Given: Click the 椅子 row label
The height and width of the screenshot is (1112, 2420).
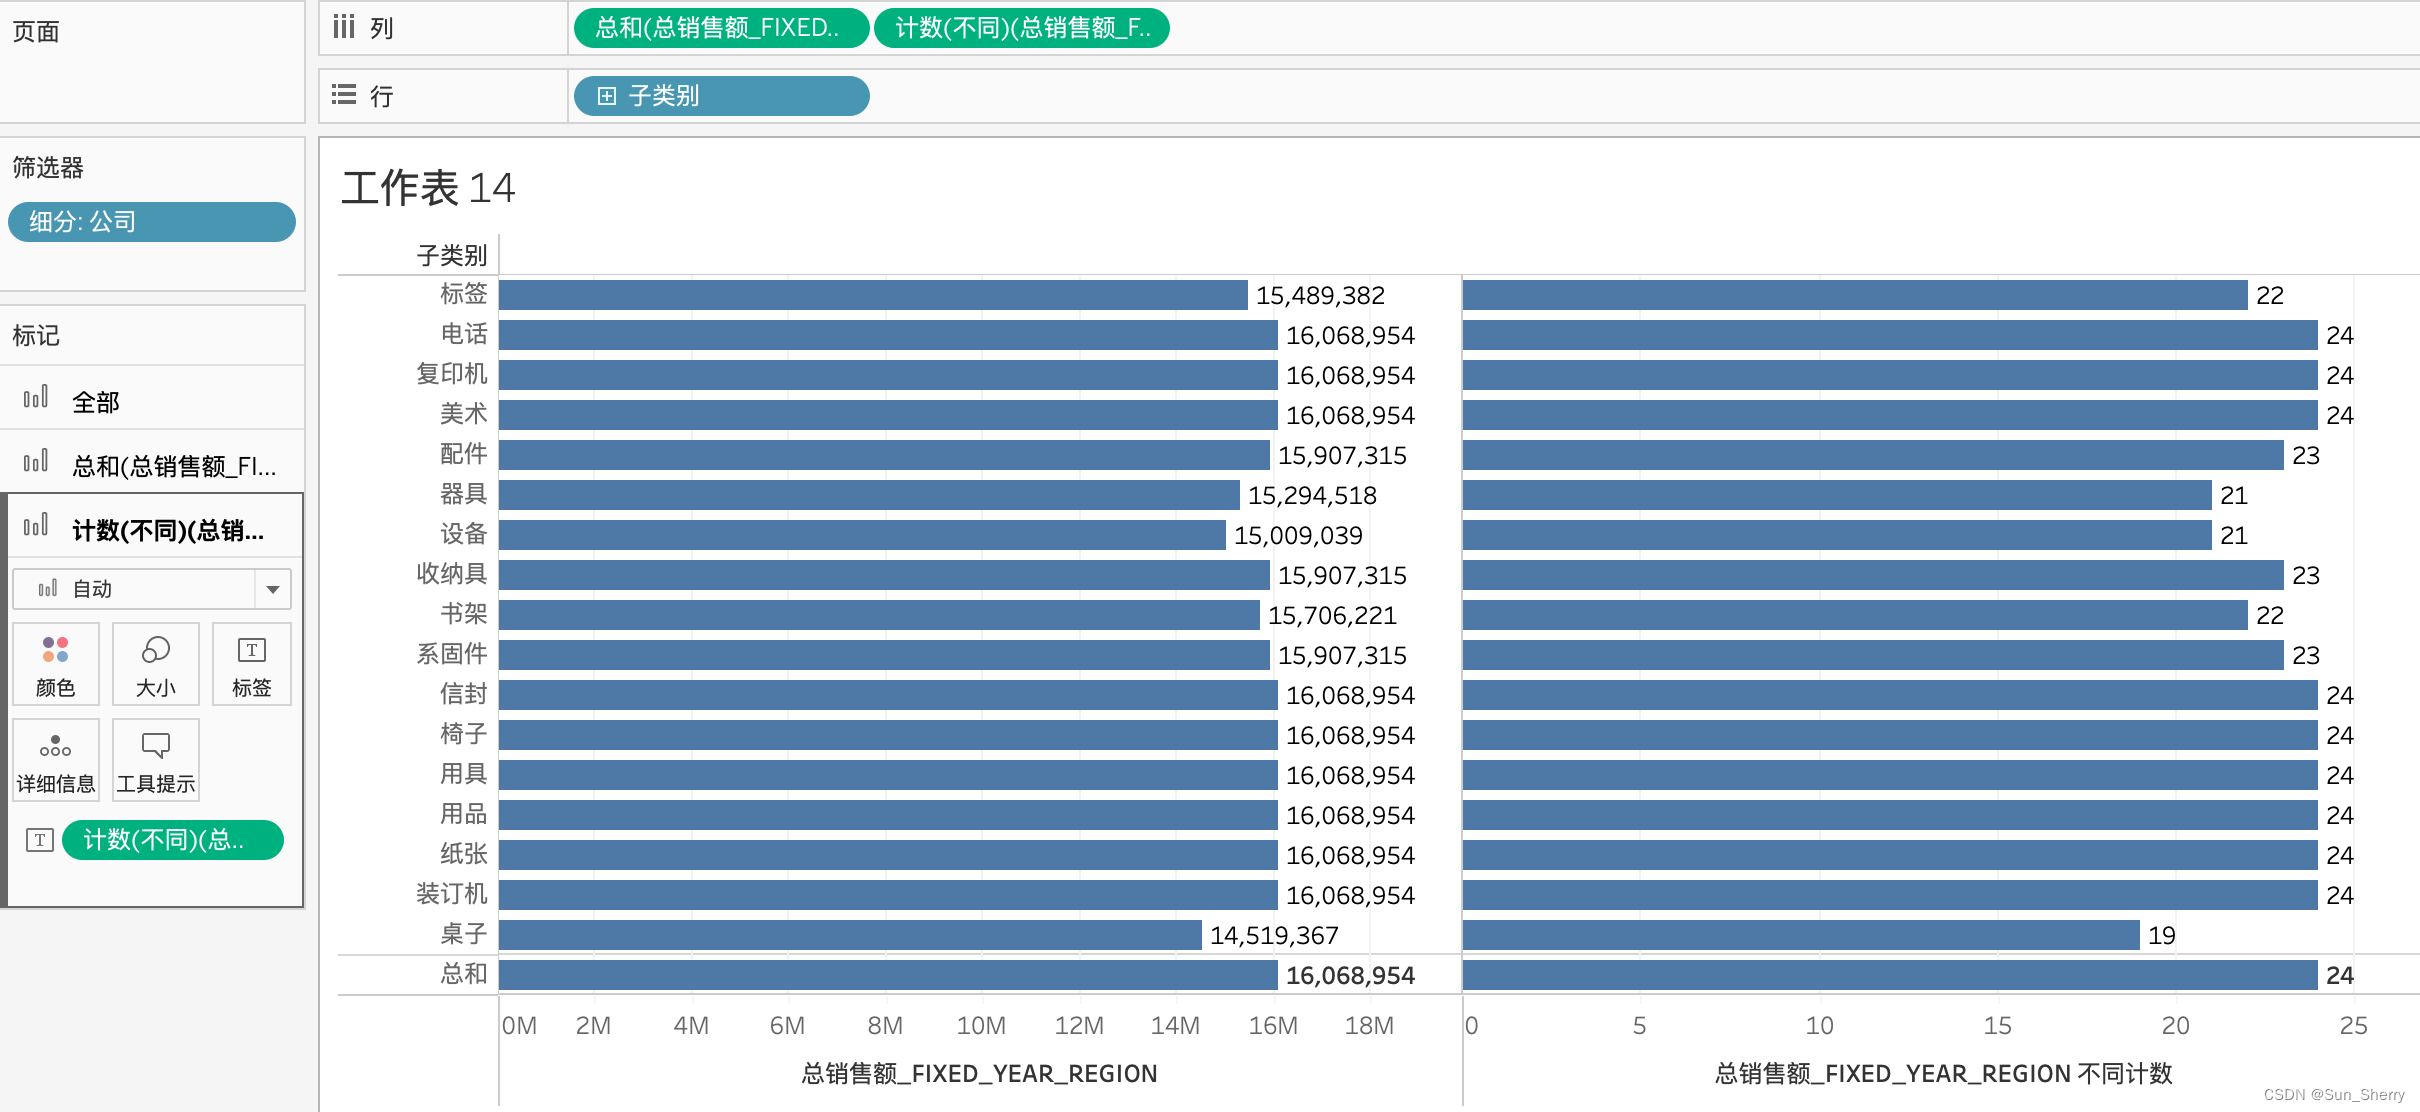Looking at the screenshot, I should pyautogui.click(x=464, y=734).
